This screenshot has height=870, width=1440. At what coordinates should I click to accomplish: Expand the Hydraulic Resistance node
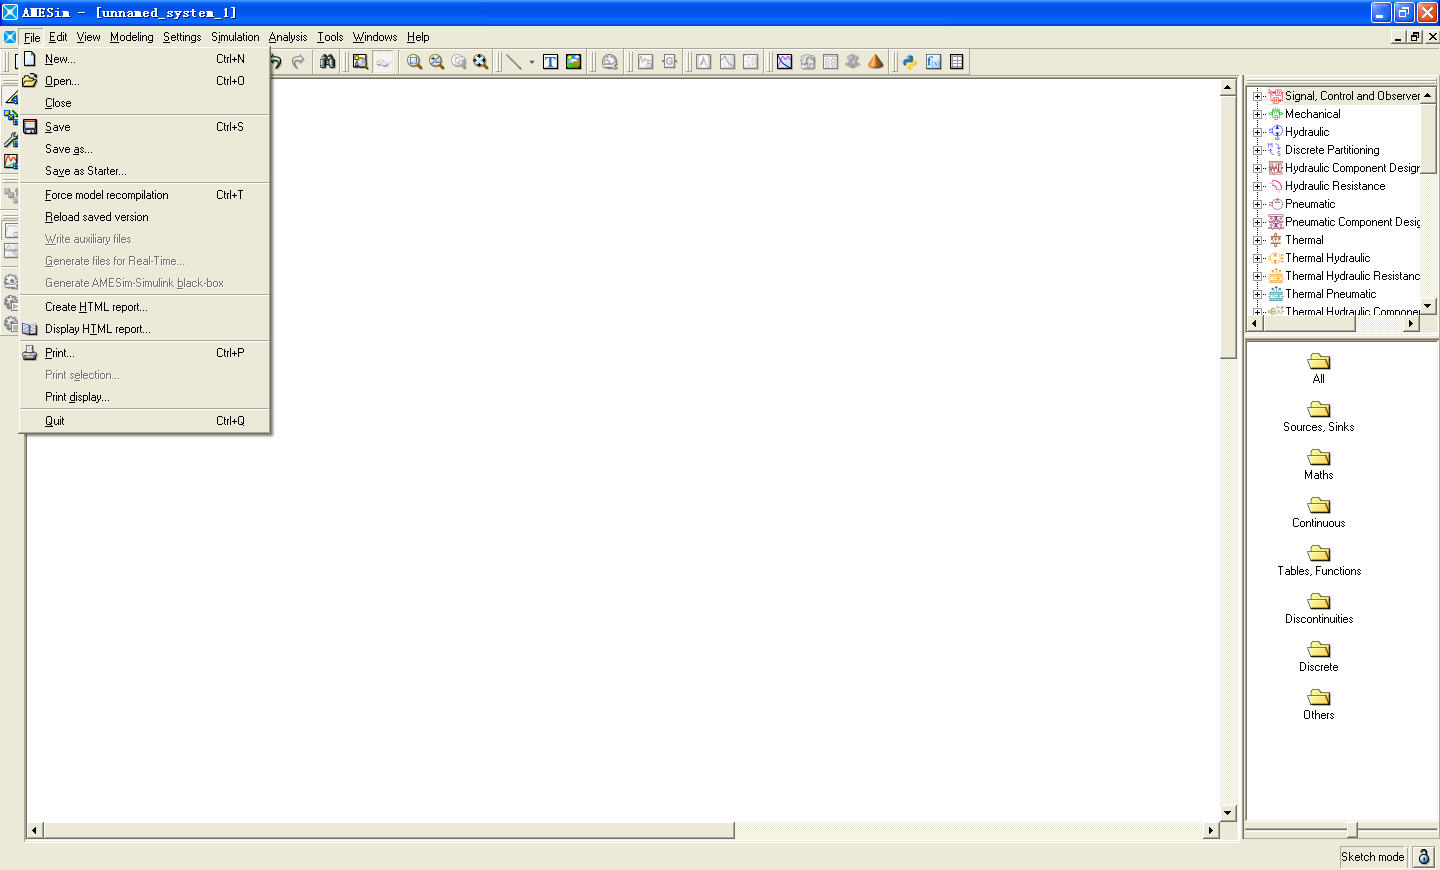(1258, 186)
